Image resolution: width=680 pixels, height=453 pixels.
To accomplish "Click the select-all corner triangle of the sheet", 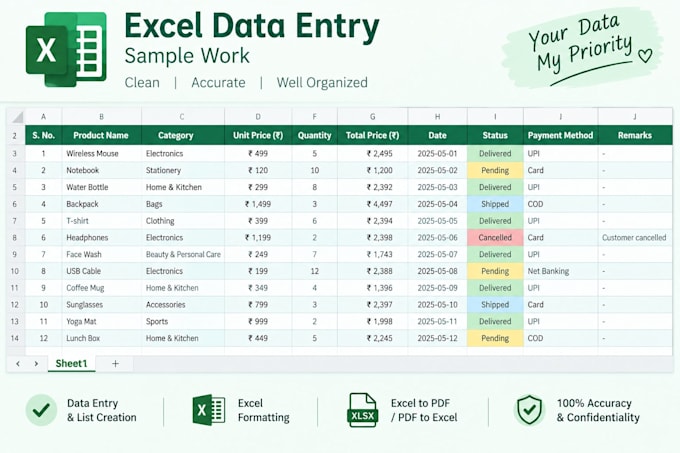I will tap(17, 117).
